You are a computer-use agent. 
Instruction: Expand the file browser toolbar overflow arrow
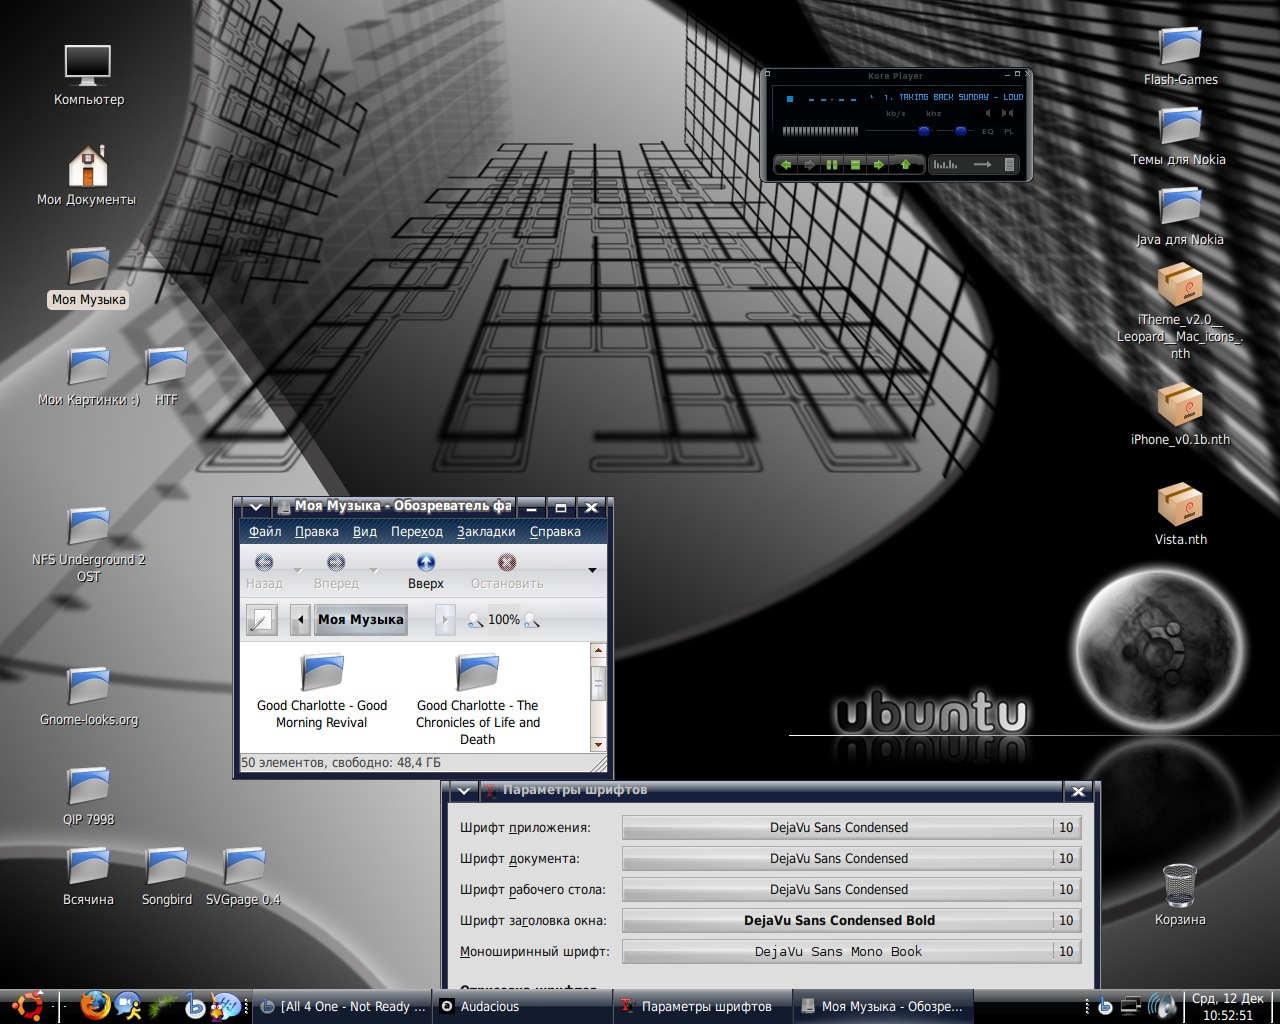[592, 570]
